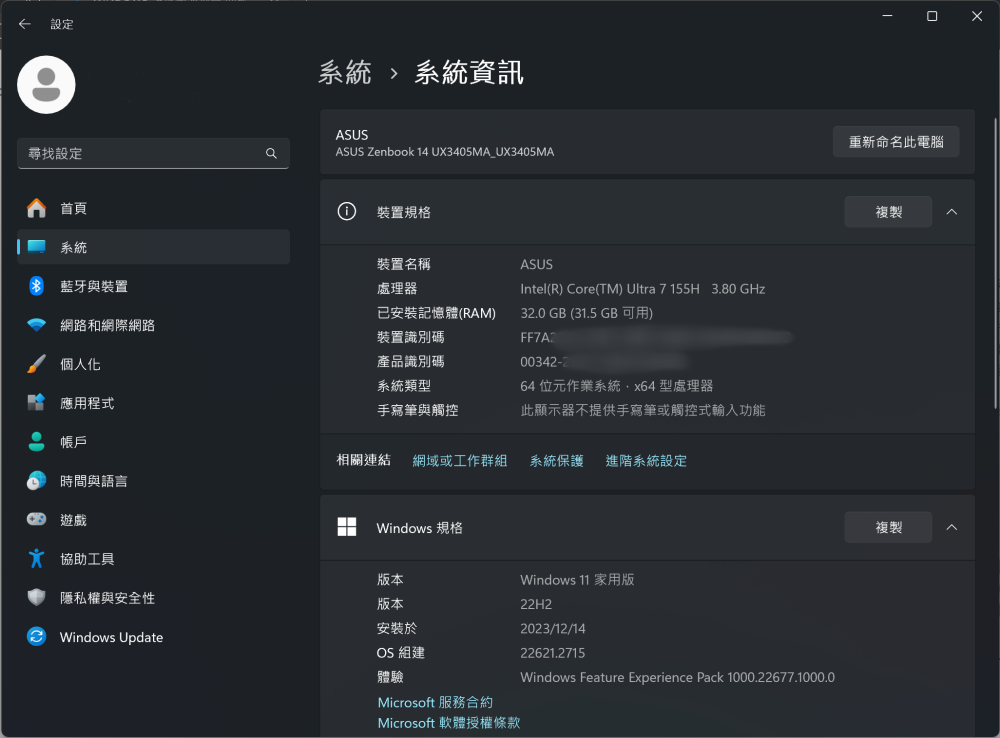Collapse the 裝置規格 section chevron

[951, 212]
